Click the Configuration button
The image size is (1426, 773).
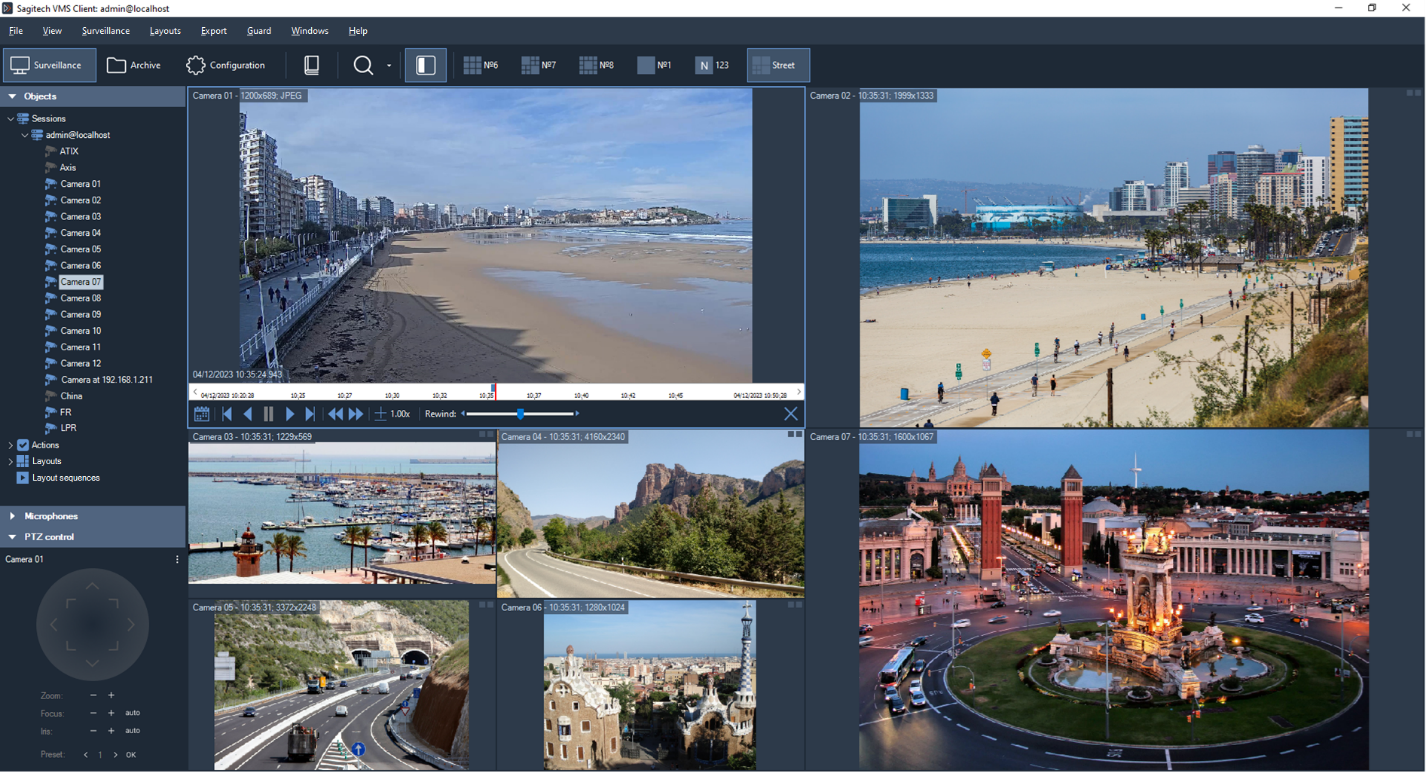pos(225,65)
